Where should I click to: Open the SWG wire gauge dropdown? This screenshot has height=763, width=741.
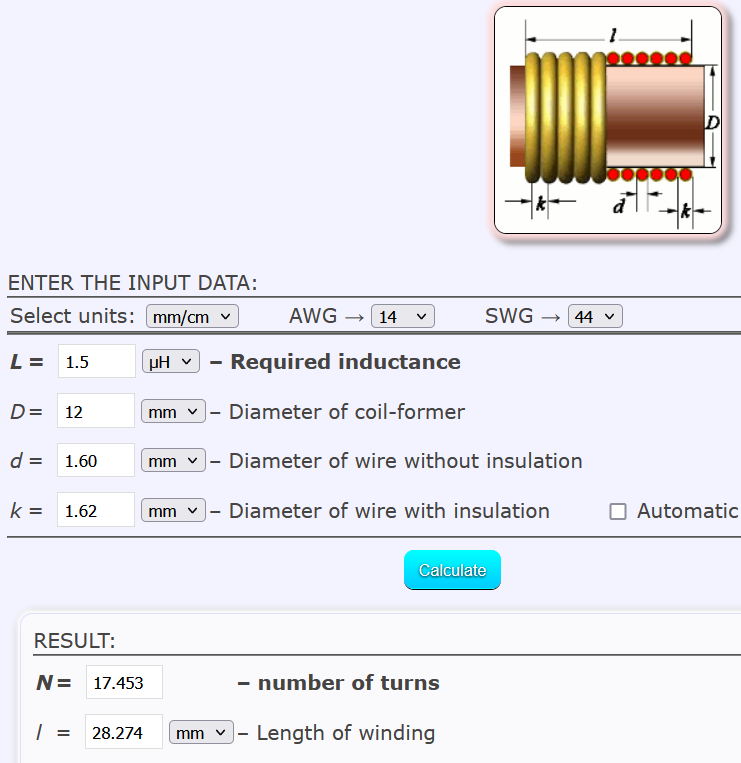point(595,316)
